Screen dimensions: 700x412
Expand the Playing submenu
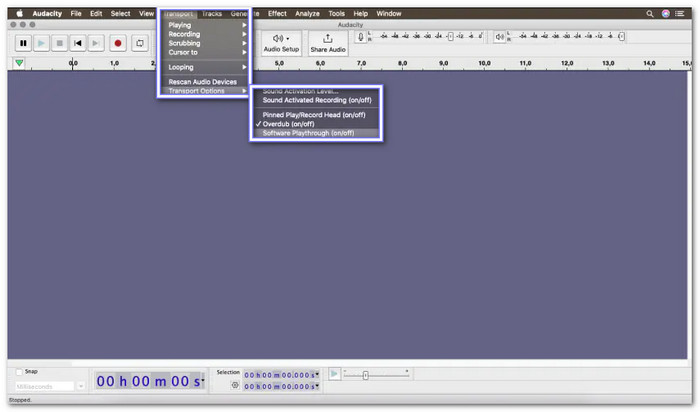tap(204, 25)
